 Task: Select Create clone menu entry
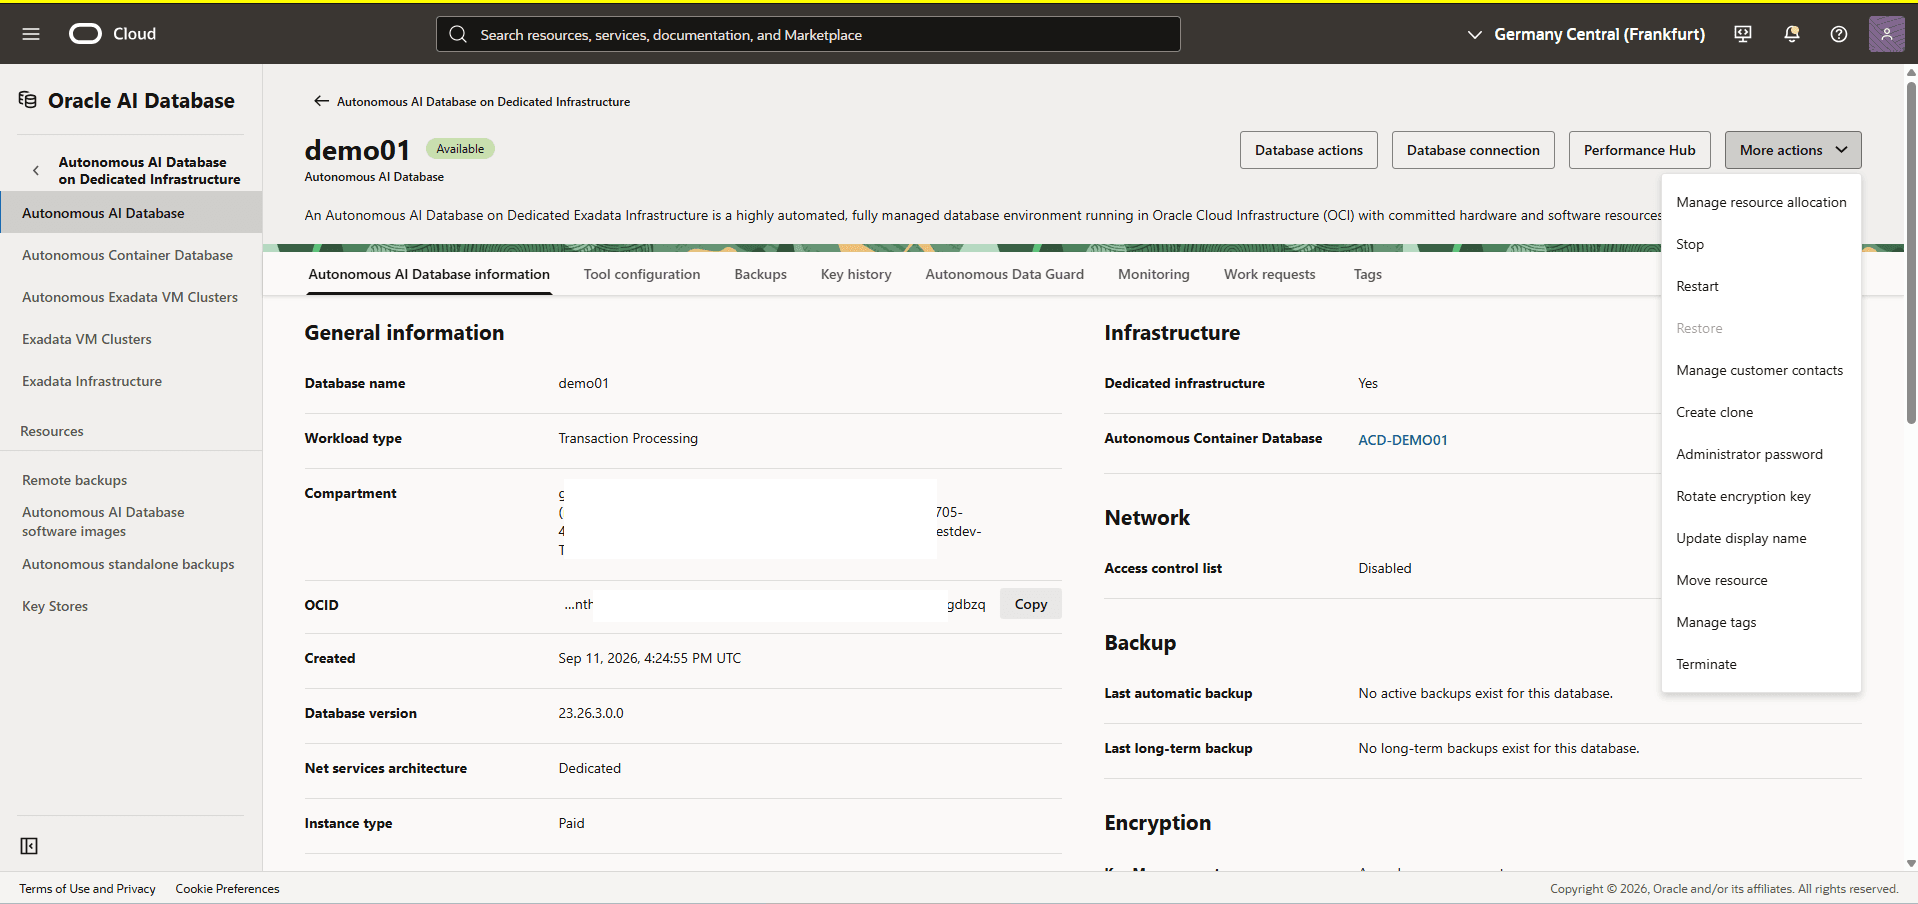1761,412
